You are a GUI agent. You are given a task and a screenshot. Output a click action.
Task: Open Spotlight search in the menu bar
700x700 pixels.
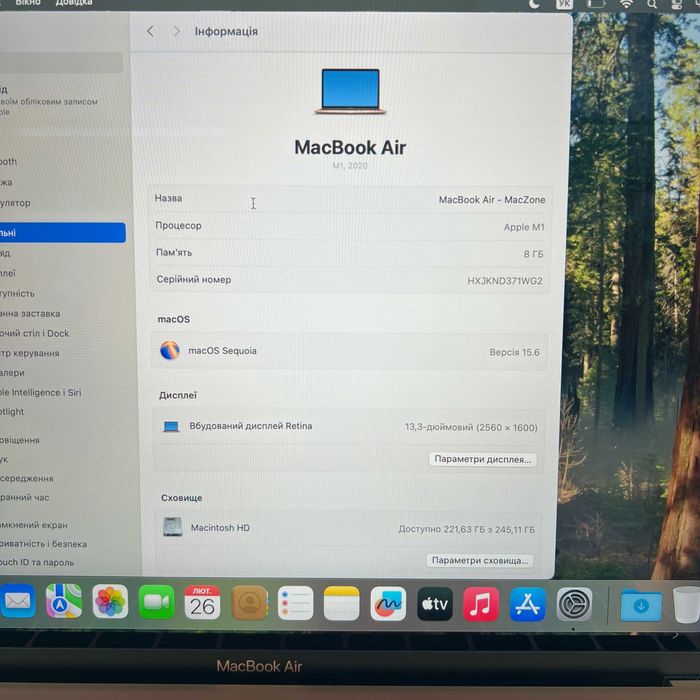pos(652,4)
